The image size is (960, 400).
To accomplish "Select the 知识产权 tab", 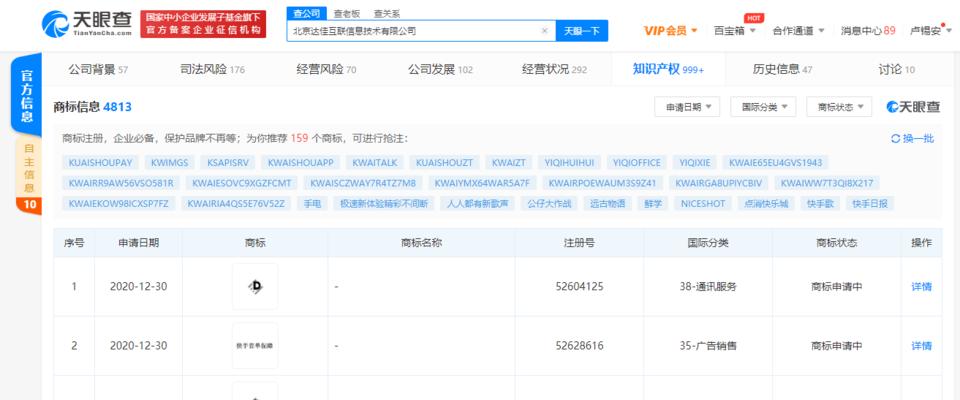I will (668, 69).
